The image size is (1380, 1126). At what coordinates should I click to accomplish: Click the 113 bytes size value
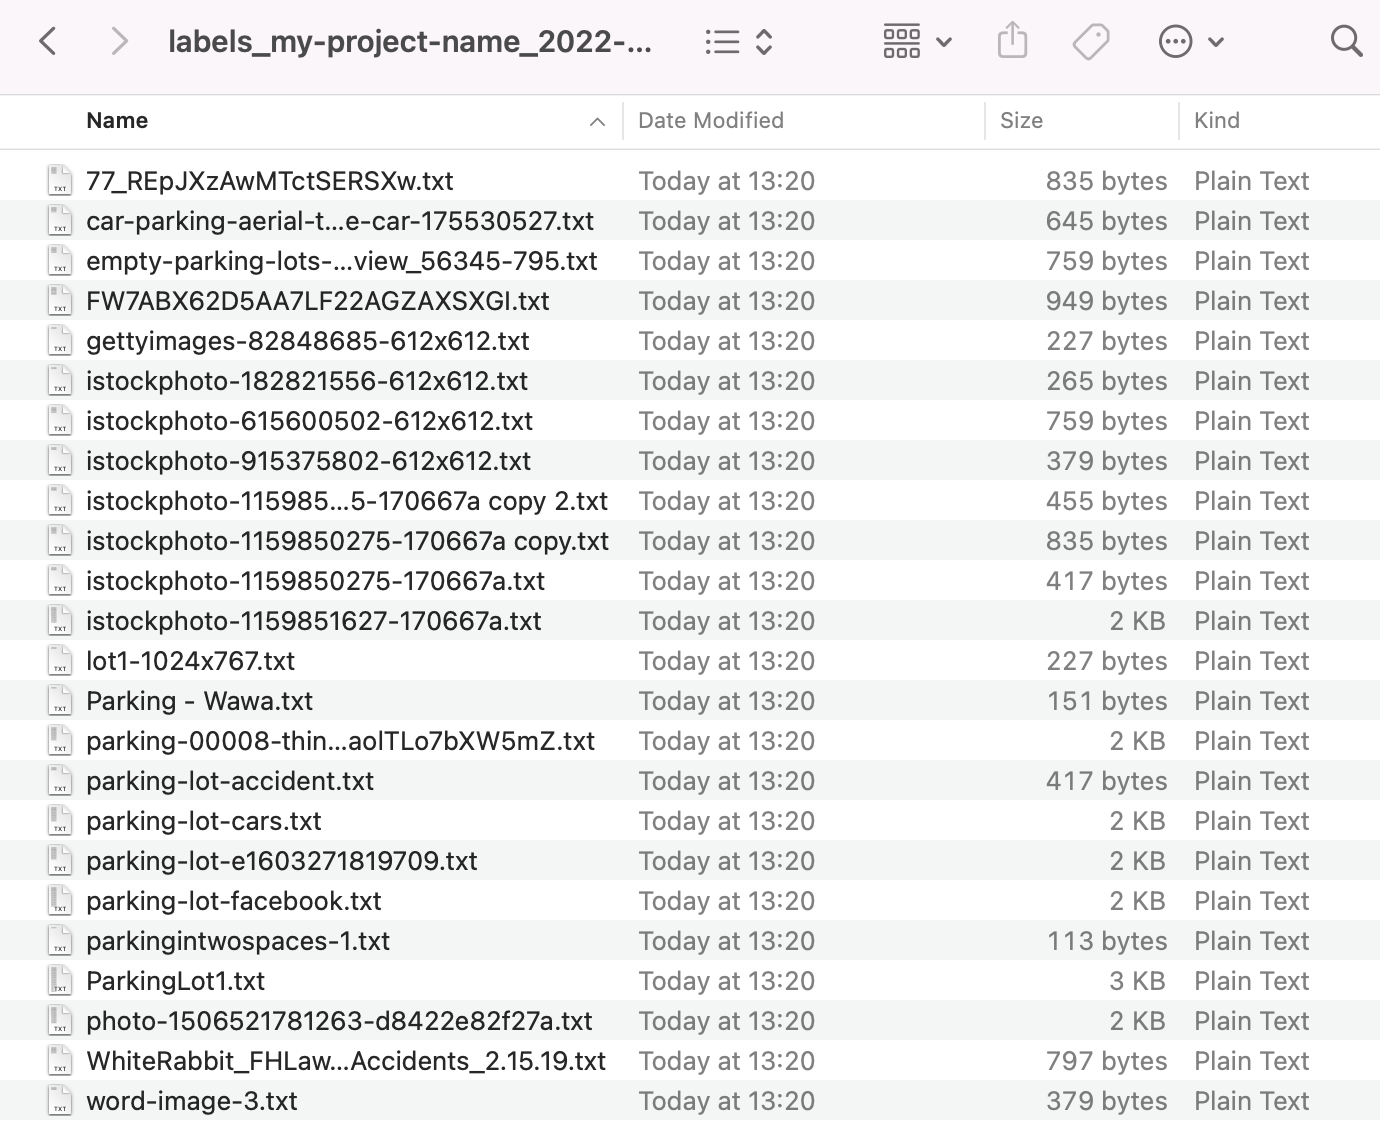(x=1107, y=941)
